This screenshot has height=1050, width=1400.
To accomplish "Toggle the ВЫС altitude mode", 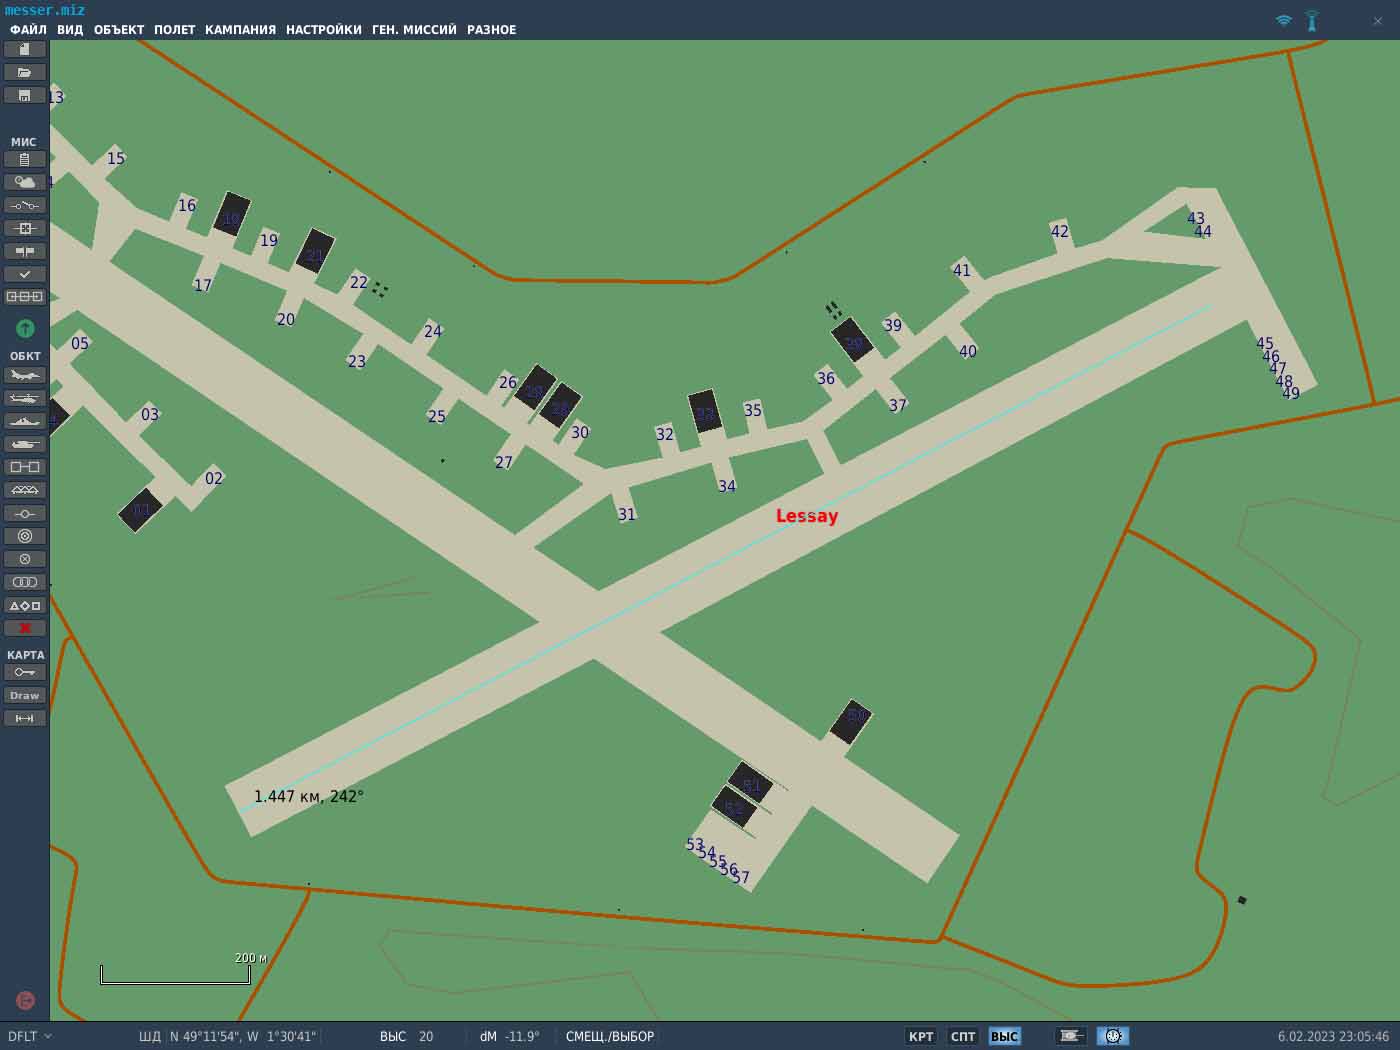I will [1005, 1036].
